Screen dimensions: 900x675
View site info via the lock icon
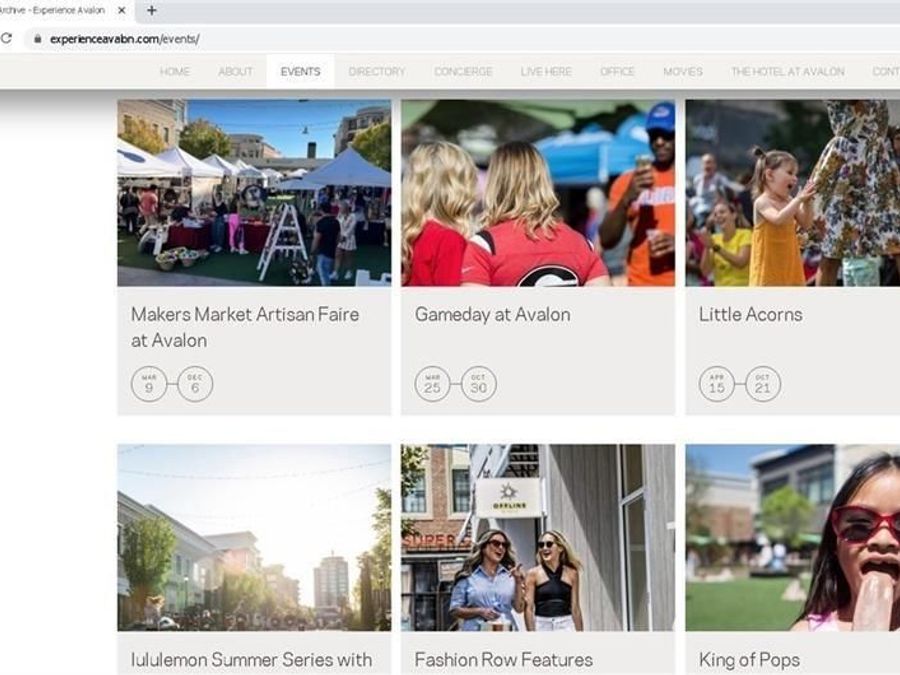(38, 39)
